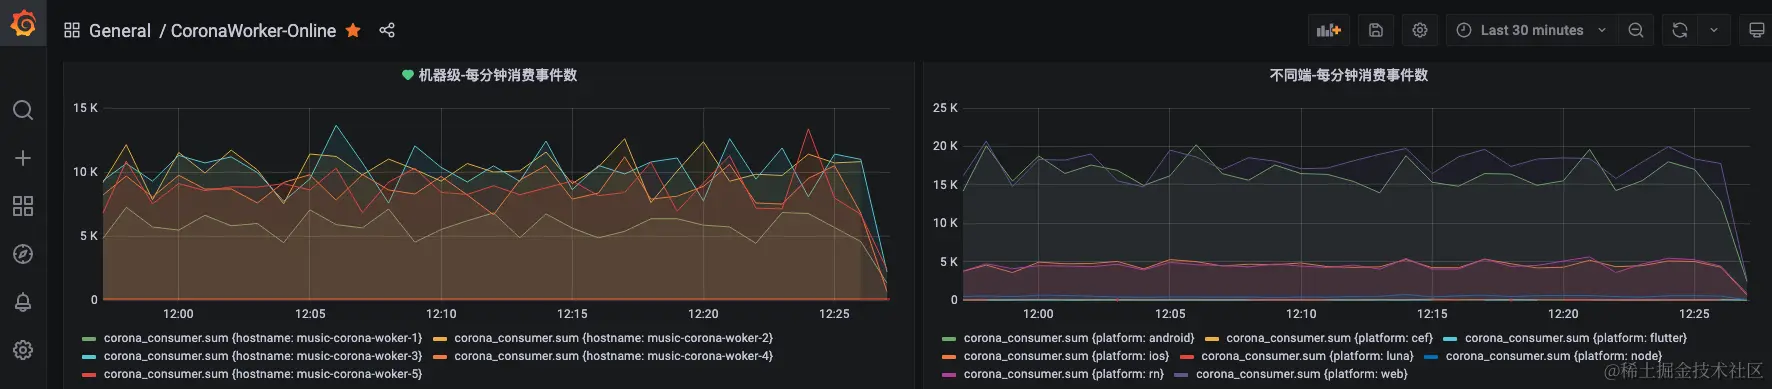Screen dimensions: 1772x389
Task: Toggle the platform: web legend series
Action: 1302,374
